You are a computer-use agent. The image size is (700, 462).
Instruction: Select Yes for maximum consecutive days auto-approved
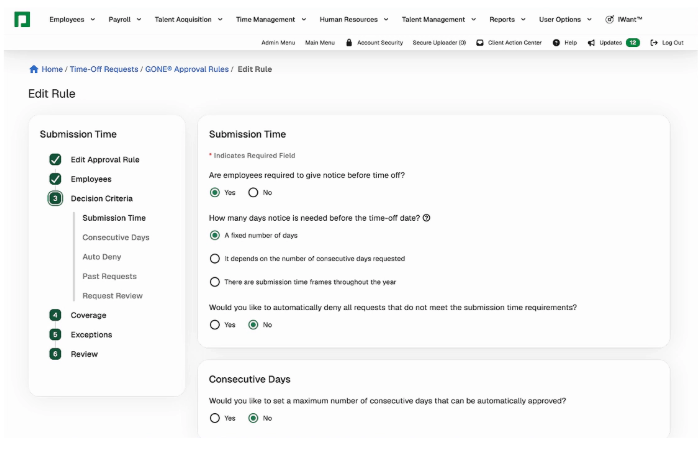[x=215, y=418]
